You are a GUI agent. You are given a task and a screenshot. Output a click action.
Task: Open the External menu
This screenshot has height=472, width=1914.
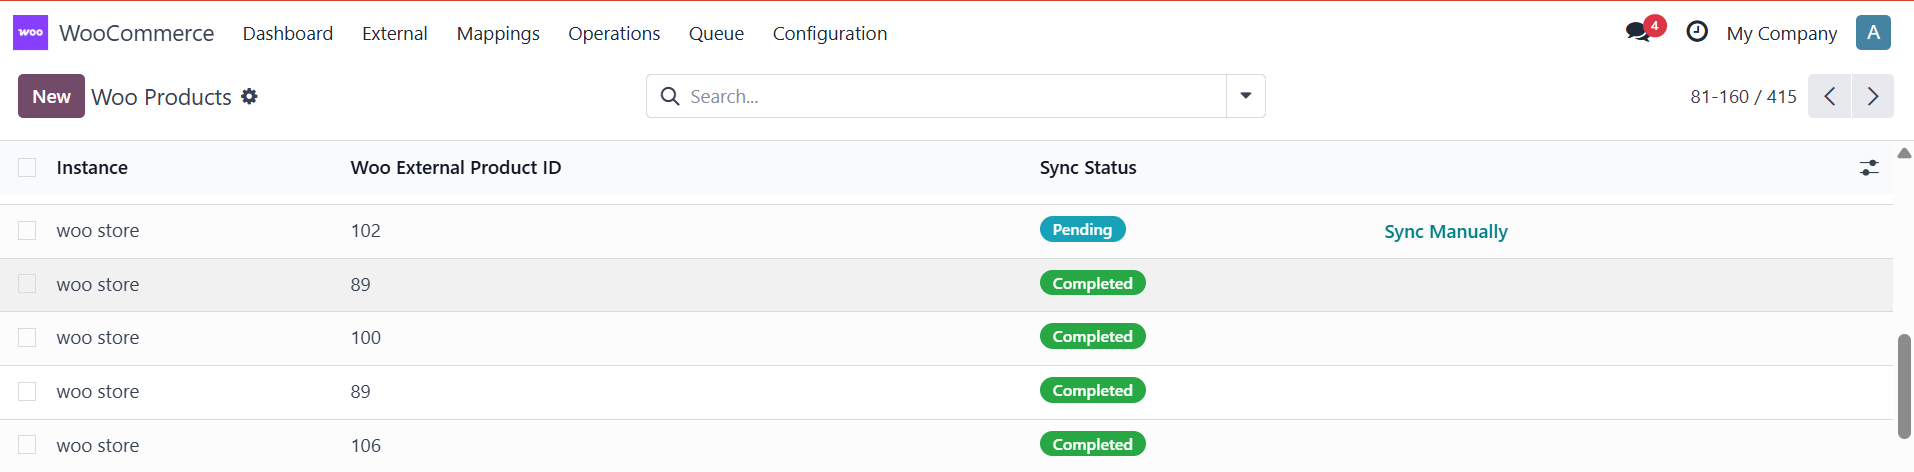click(395, 33)
